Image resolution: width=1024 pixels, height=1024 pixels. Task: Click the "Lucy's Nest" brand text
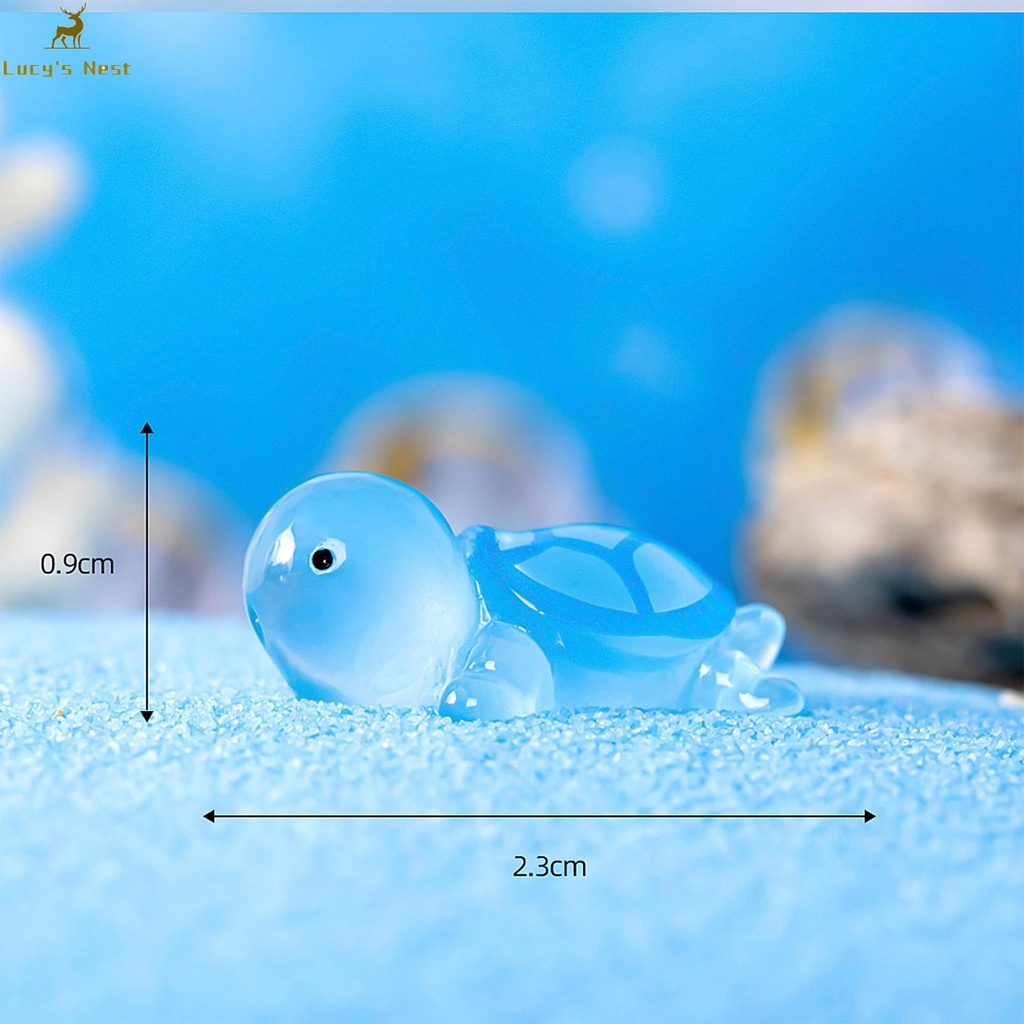[66, 69]
